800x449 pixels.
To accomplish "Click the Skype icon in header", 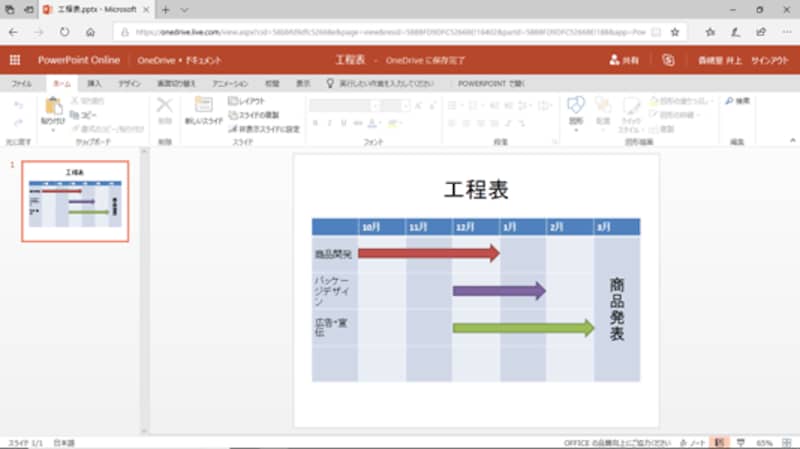I will pos(668,60).
